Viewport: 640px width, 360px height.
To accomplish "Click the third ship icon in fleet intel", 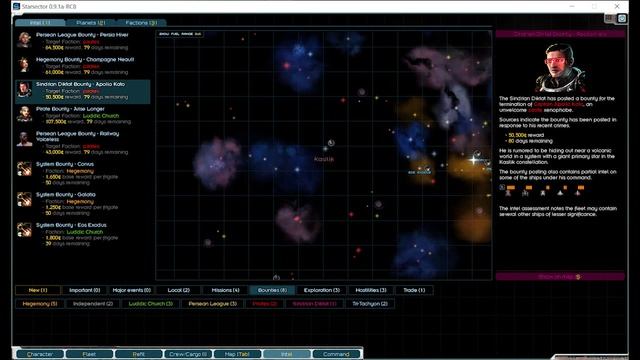I will click(x=543, y=192).
